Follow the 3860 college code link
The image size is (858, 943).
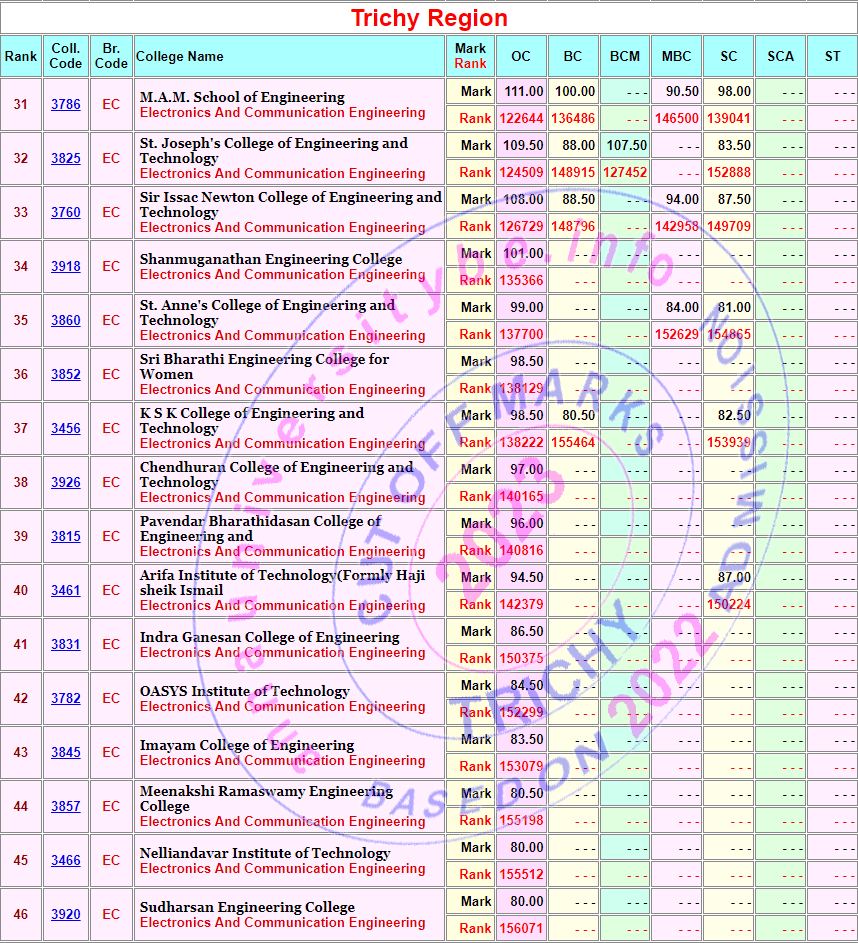tap(66, 321)
